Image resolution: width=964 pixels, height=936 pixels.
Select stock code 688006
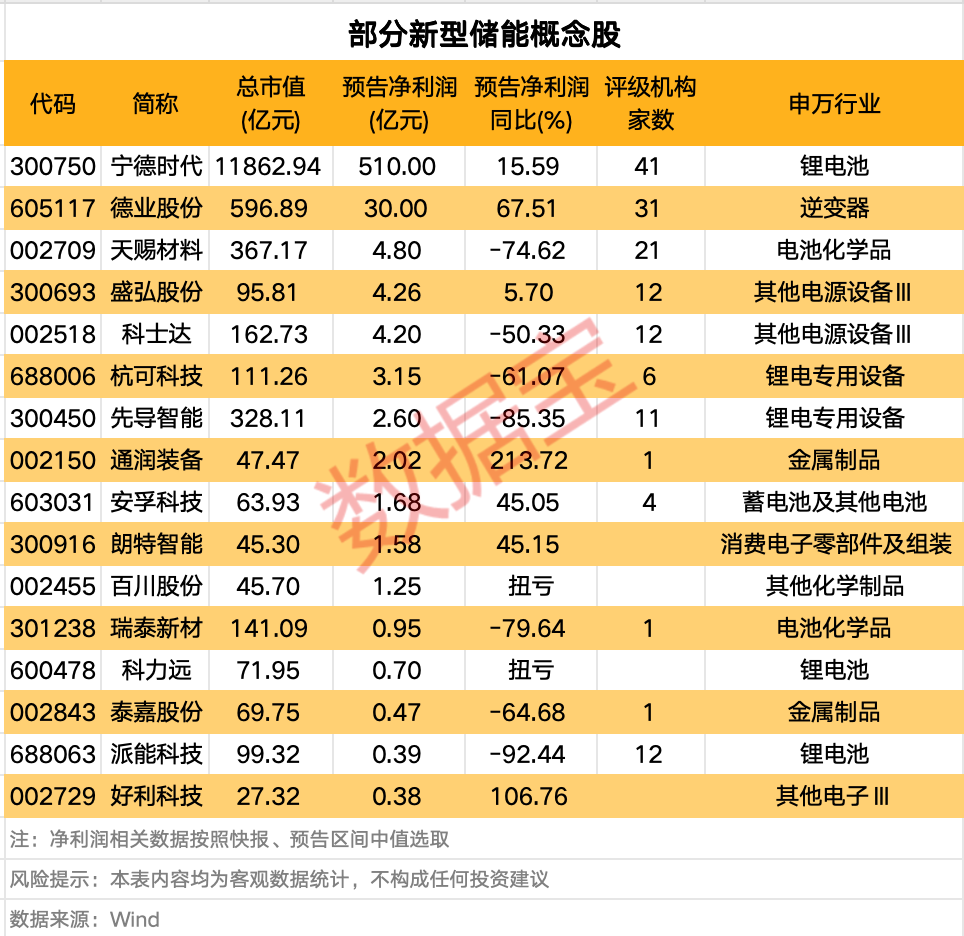53,376
